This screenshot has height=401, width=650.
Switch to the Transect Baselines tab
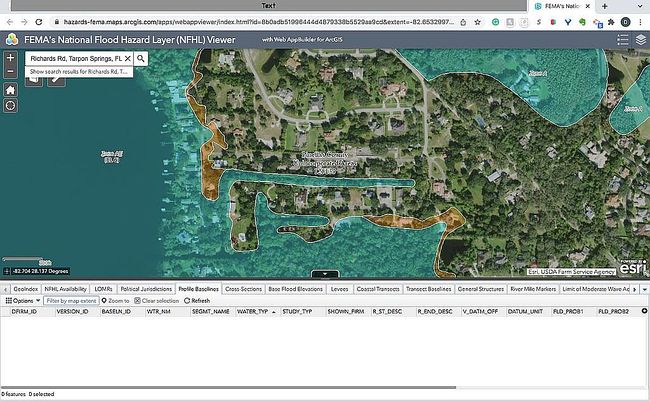point(429,289)
